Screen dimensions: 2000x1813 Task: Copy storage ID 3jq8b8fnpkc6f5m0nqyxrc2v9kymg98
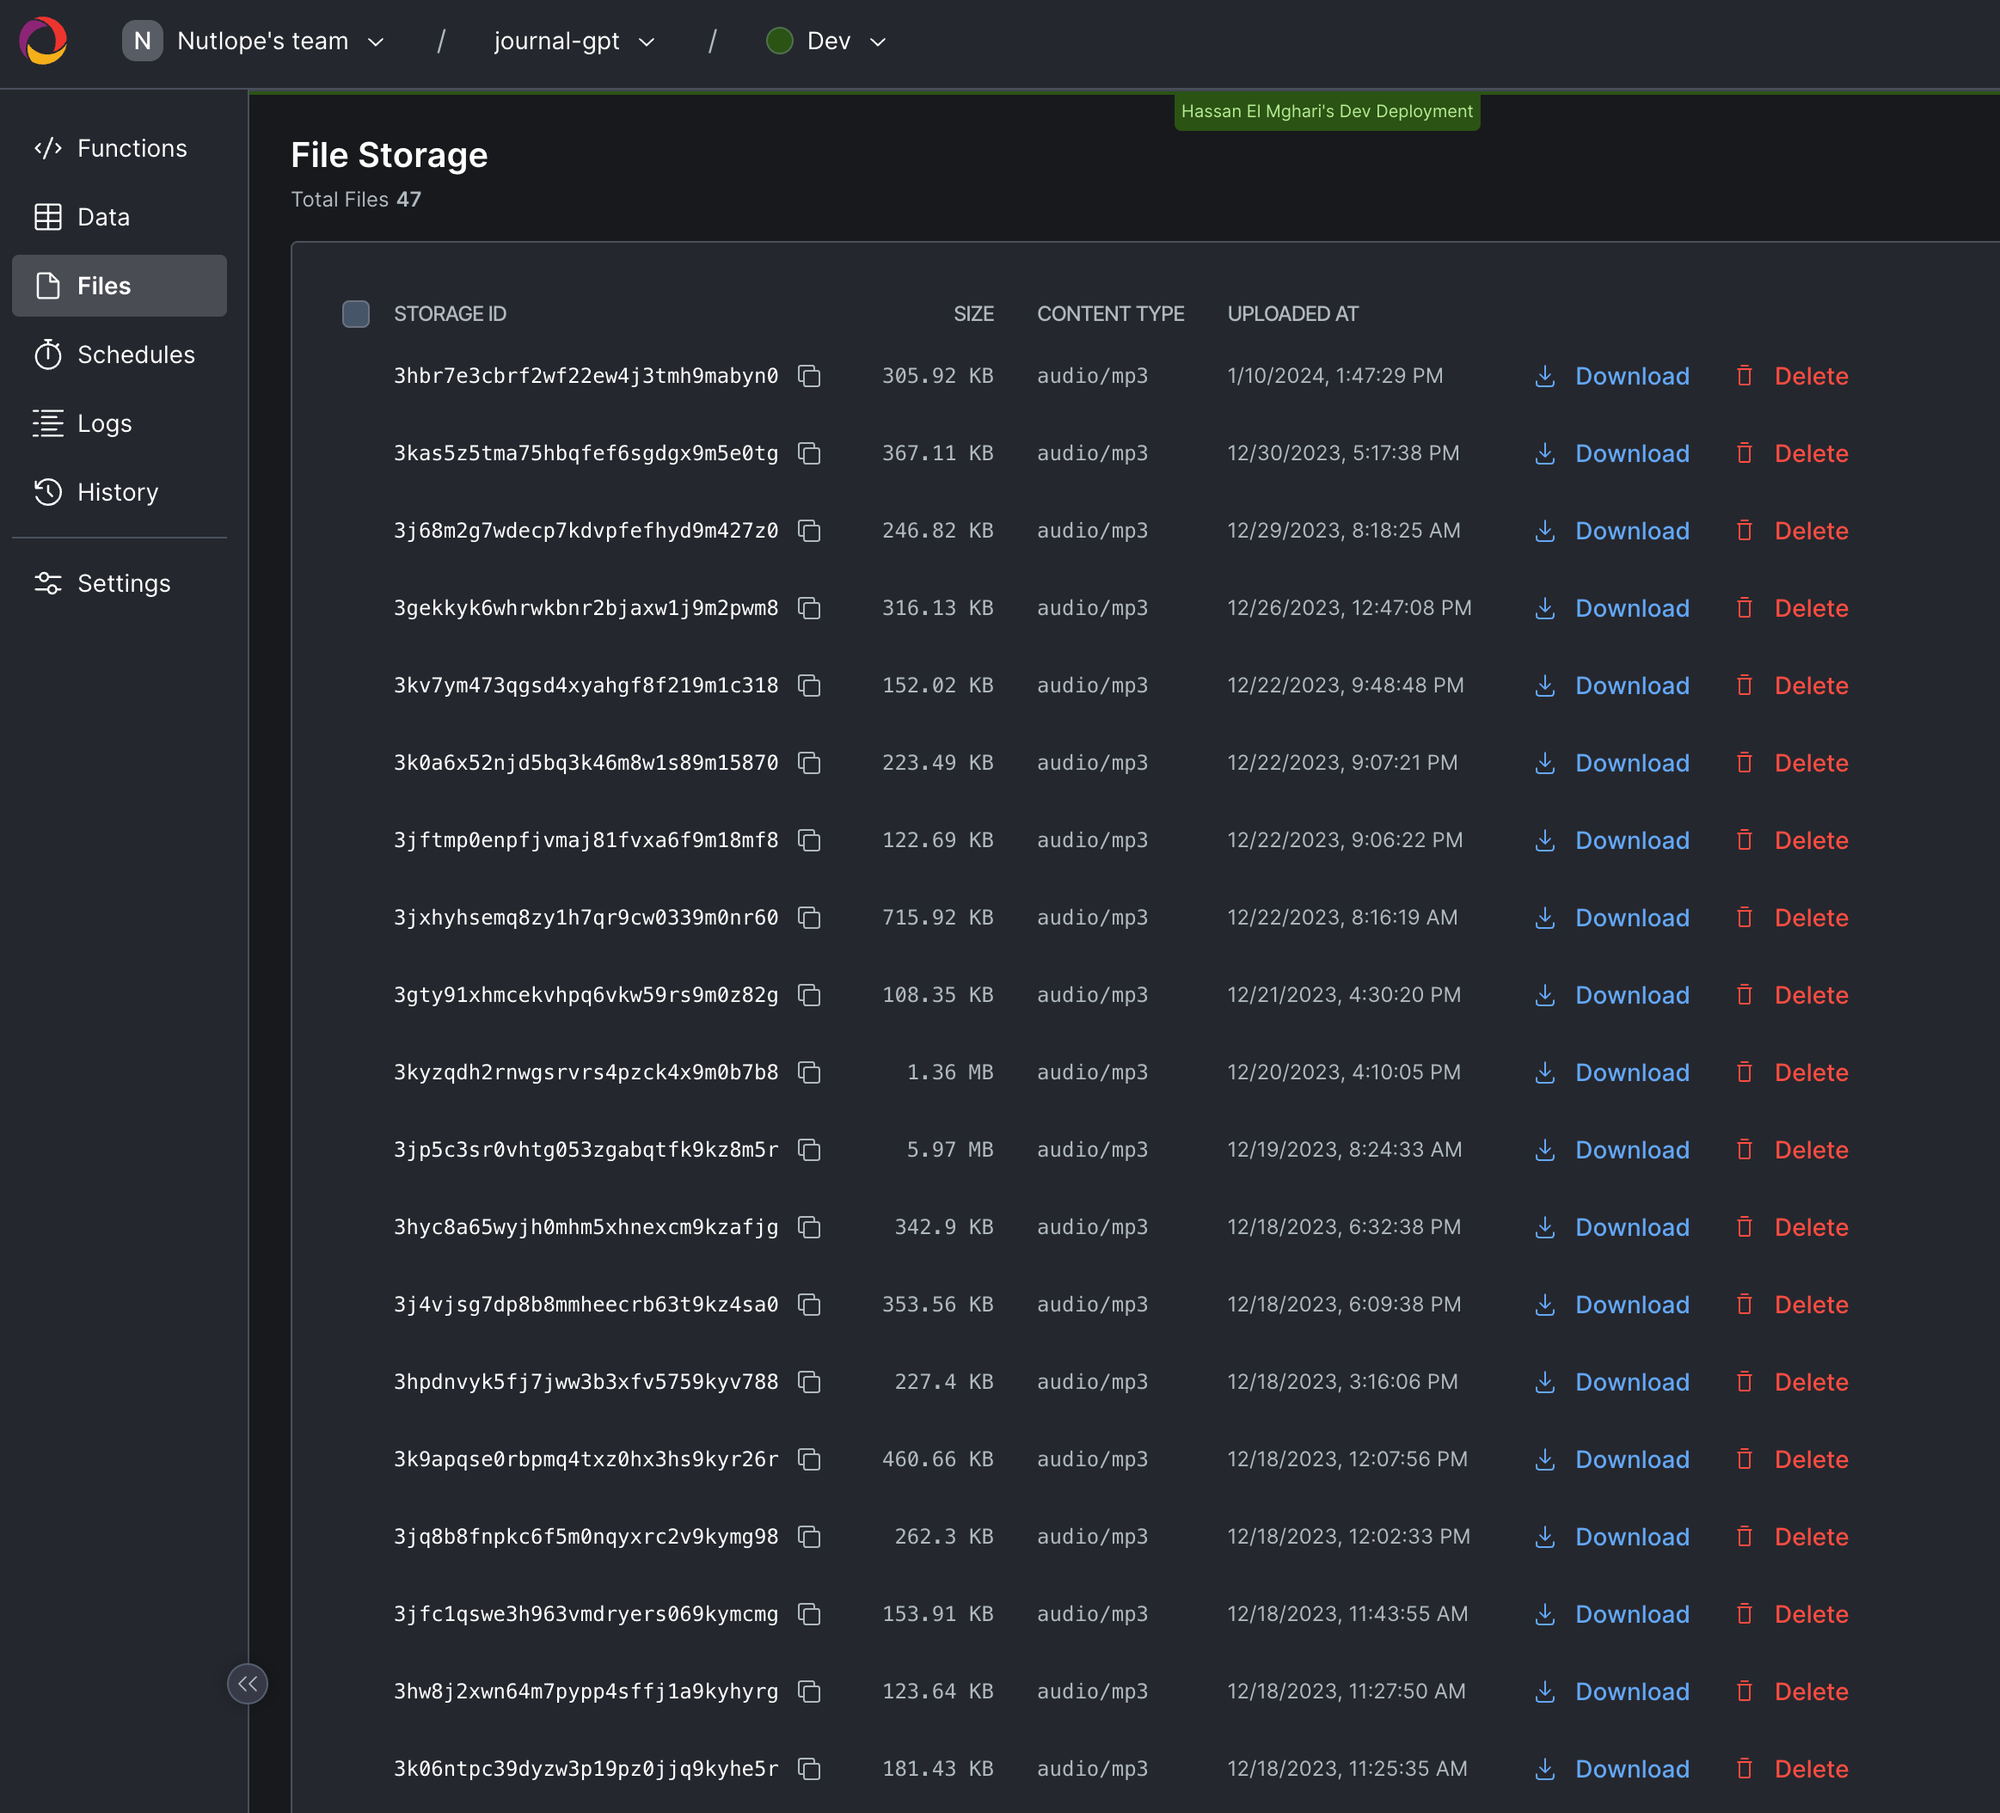click(809, 1536)
